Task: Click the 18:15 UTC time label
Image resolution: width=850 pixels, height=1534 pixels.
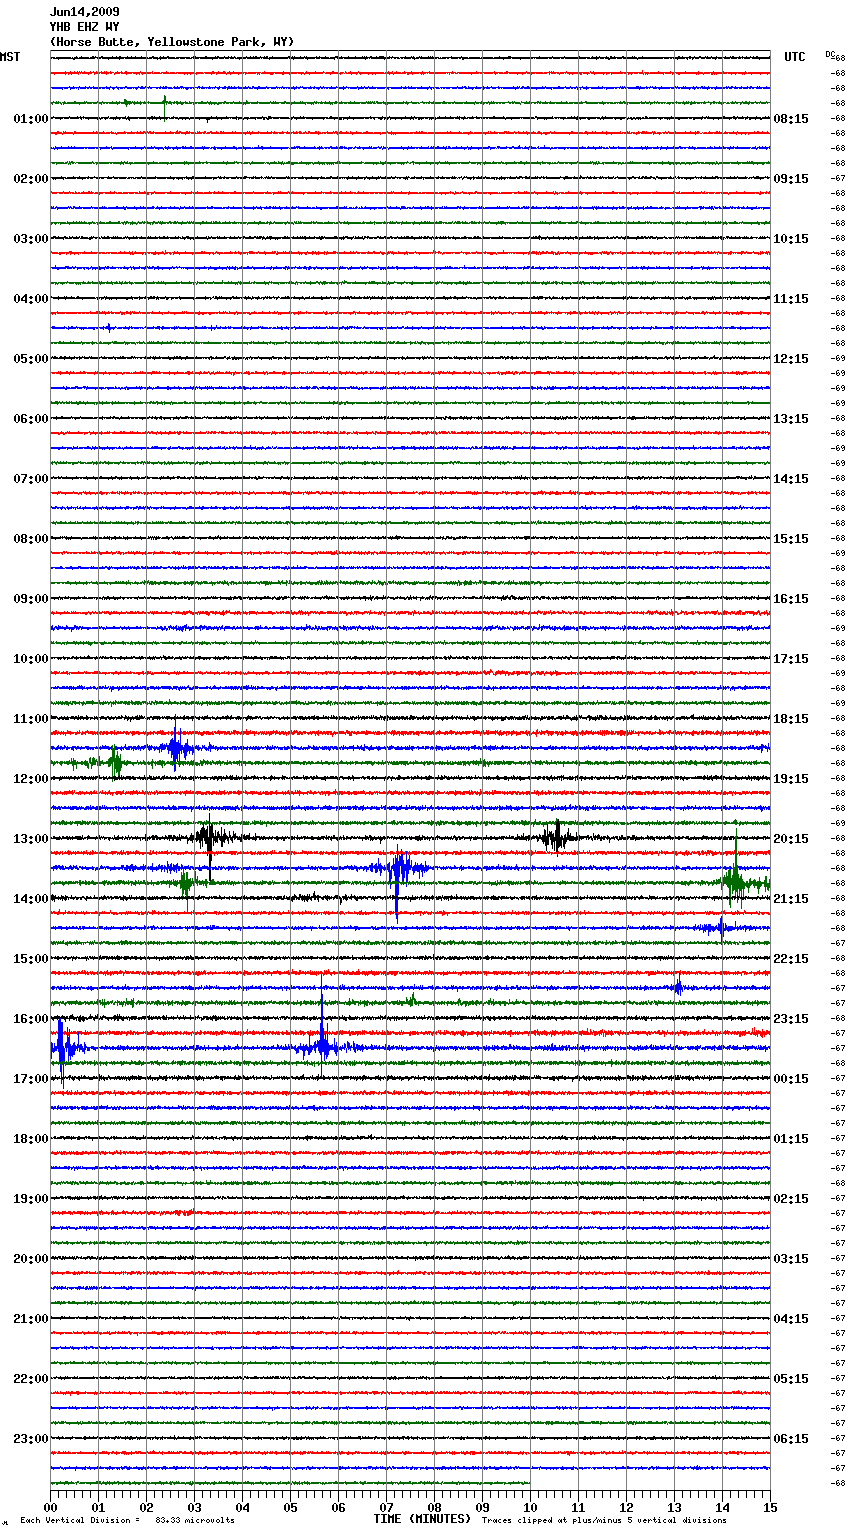Action: 791,719
